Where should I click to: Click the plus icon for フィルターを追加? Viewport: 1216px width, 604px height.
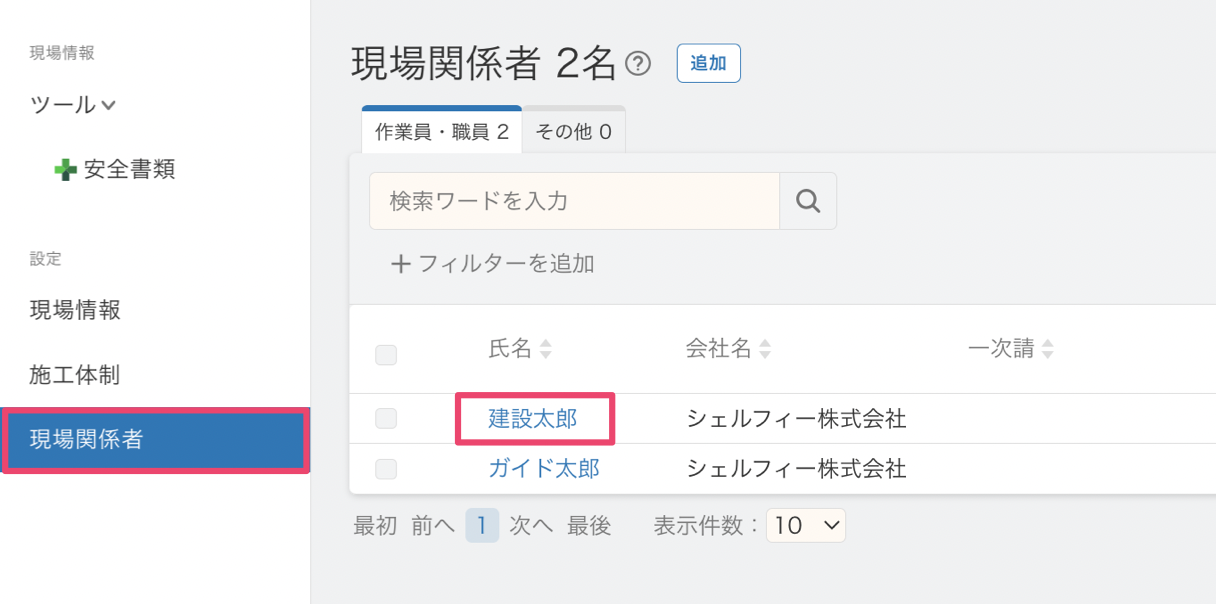(x=400, y=264)
